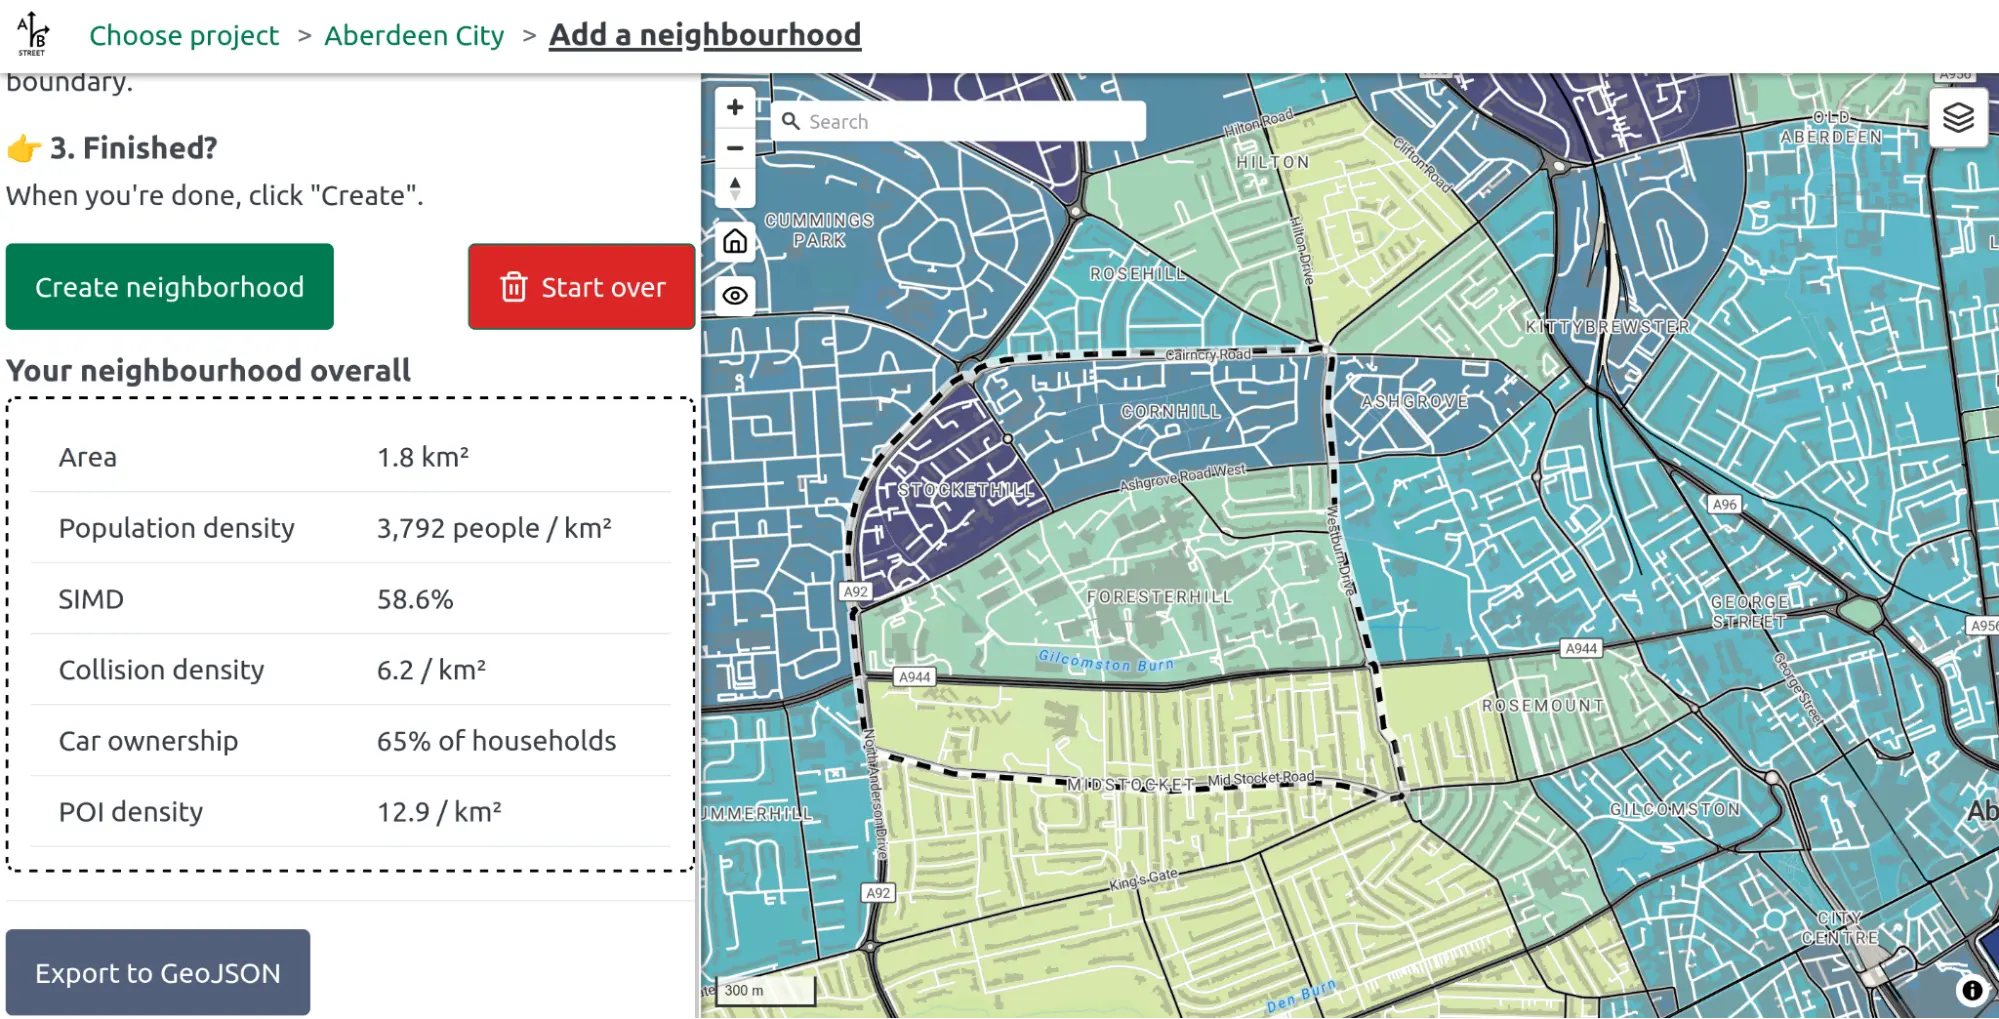Click the Stockethill area on the map
Image resolution: width=1999 pixels, height=1019 pixels.
pyautogui.click(x=964, y=490)
